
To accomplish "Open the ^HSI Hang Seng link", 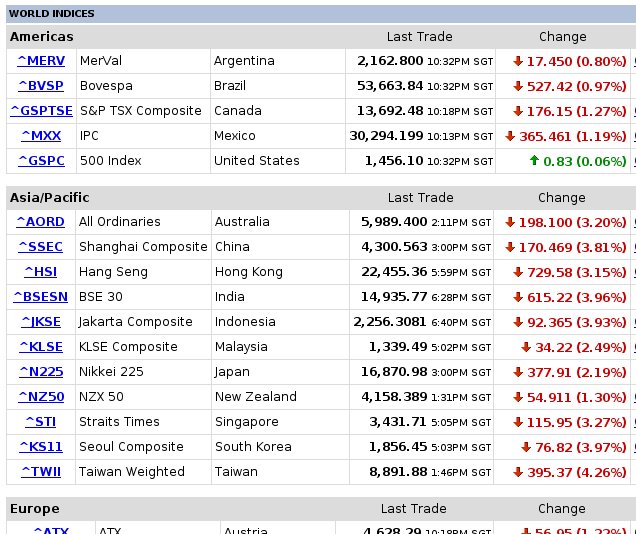I will [41, 272].
